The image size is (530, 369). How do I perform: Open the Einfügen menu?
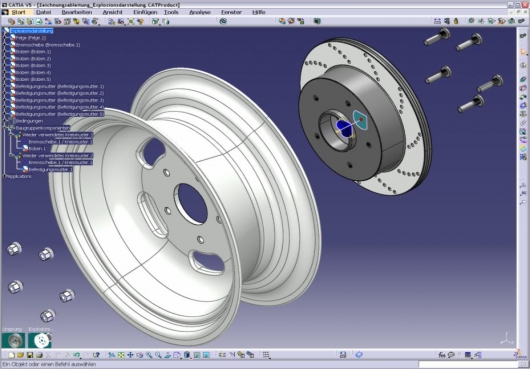(145, 12)
